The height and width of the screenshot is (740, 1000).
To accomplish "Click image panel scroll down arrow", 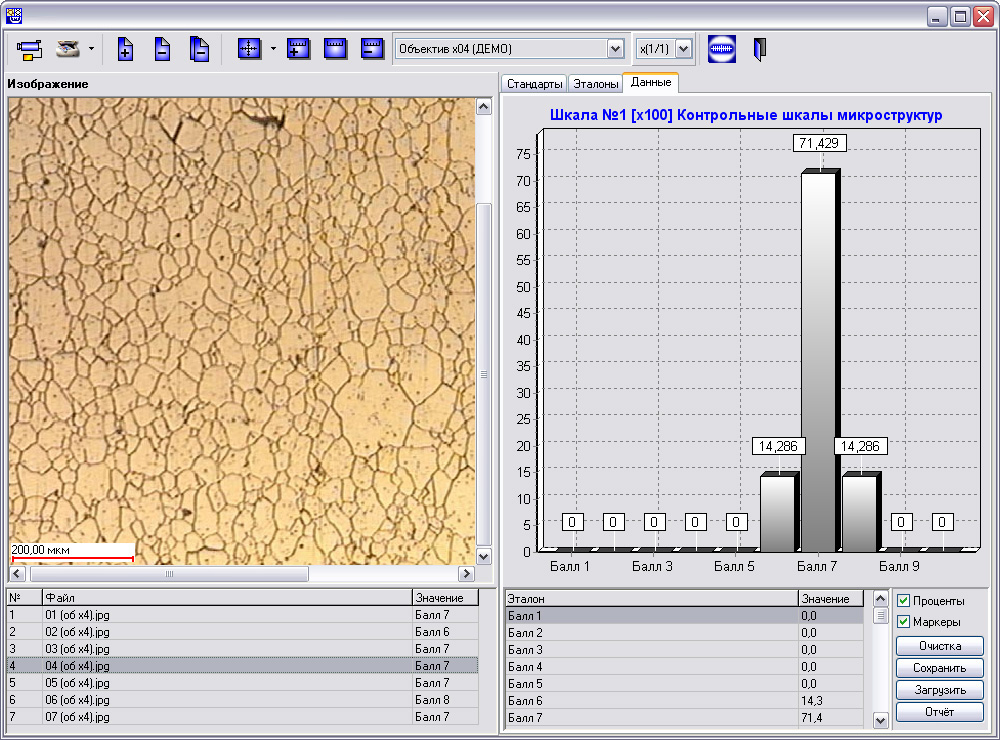I will click(484, 556).
